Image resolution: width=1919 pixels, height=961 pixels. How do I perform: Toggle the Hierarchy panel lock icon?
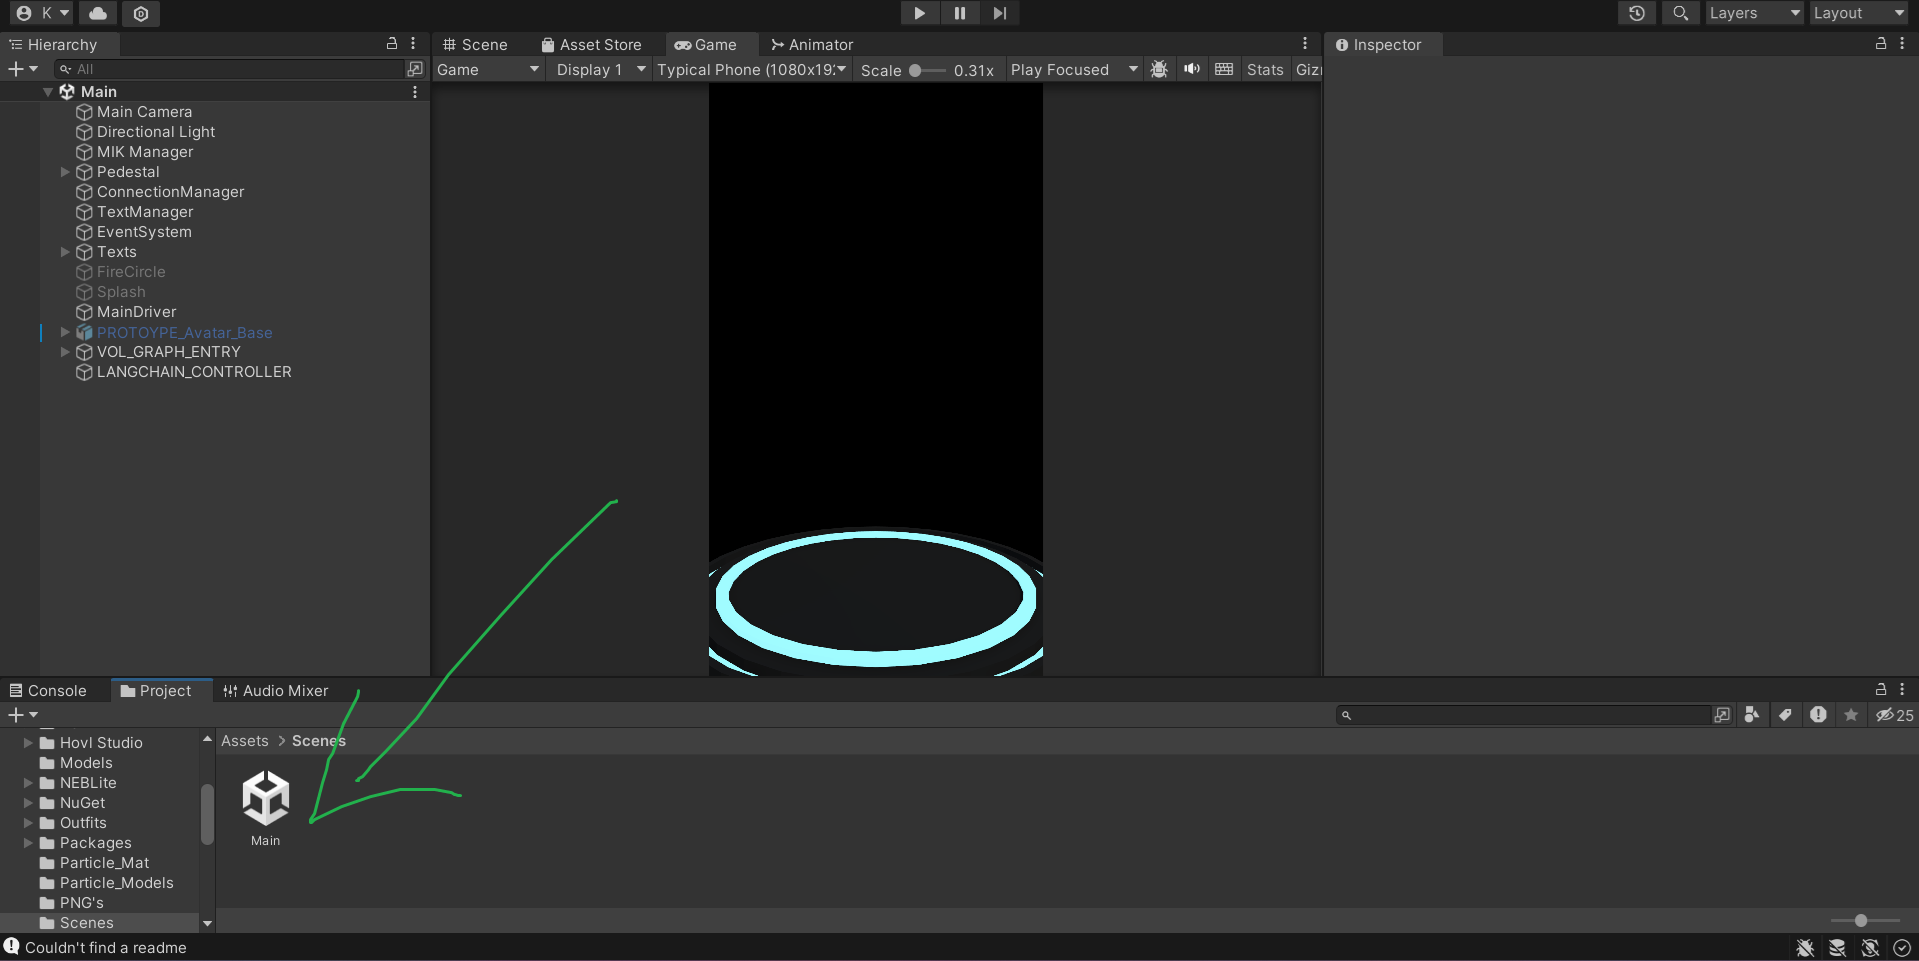pyautogui.click(x=392, y=44)
